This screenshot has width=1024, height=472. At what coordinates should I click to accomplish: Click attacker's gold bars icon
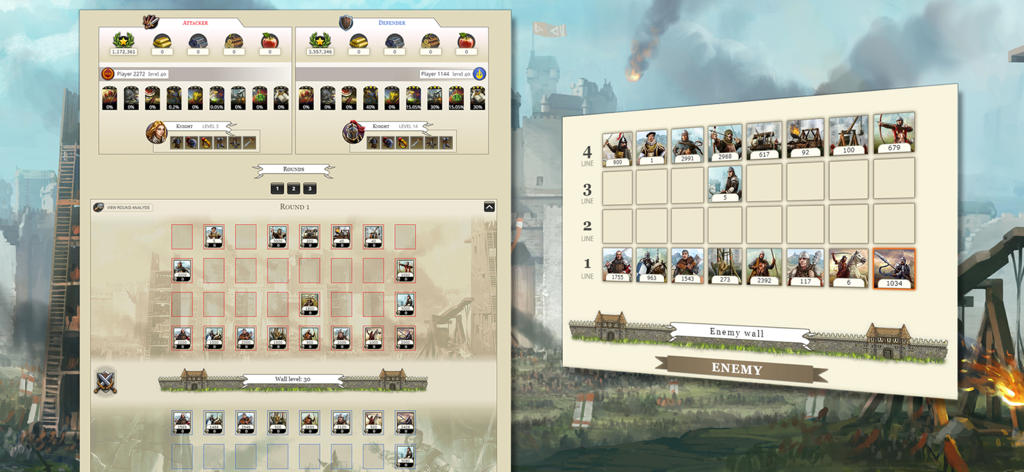click(x=162, y=40)
